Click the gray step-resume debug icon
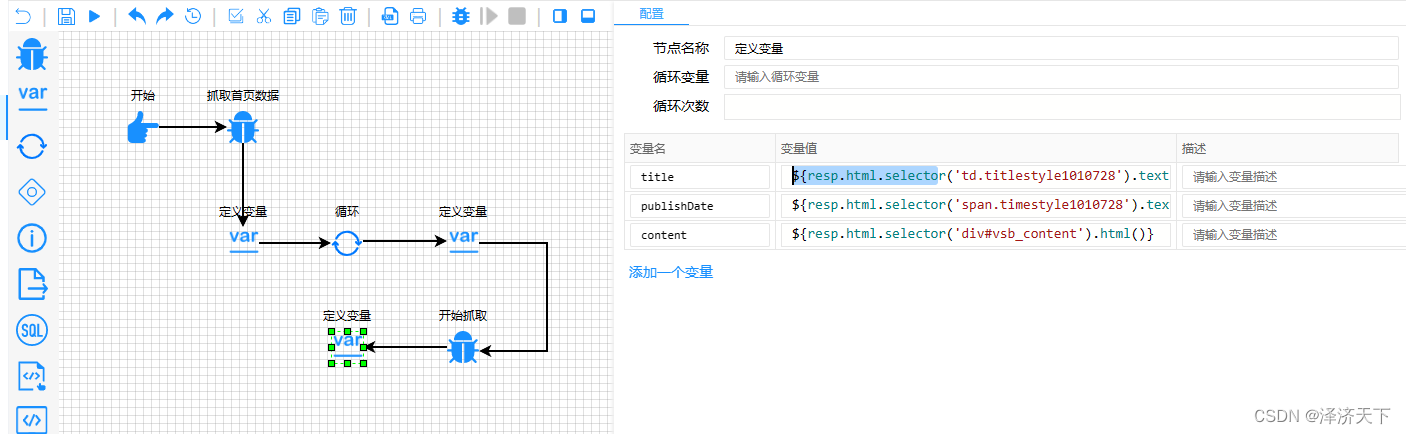Viewport: 1406px width, 434px height. coord(489,16)
